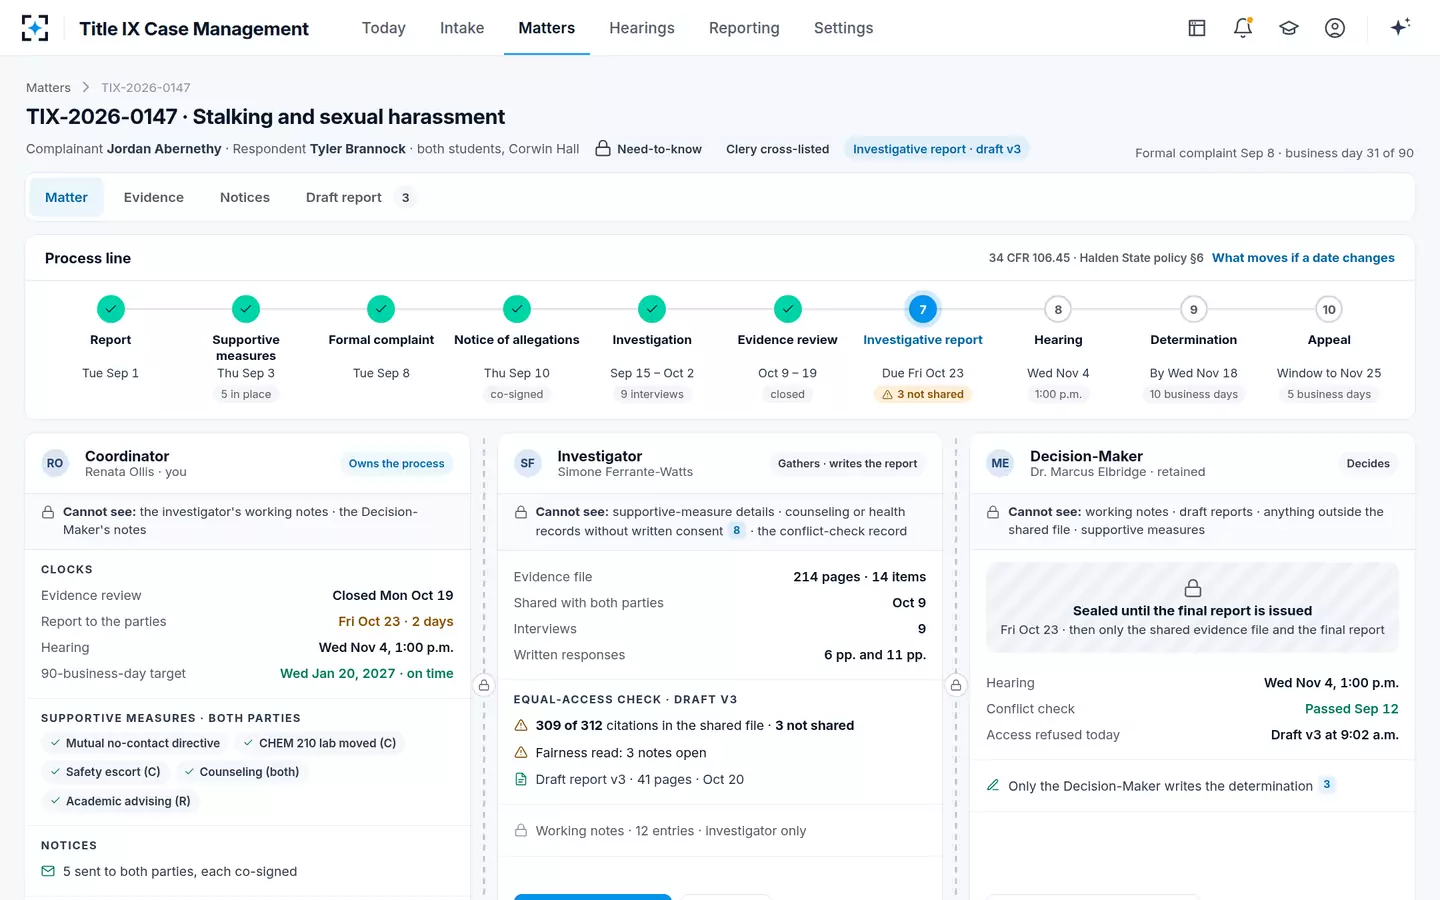
Task: Click the Safety escort (C) chip
Action: pos(105,772)
